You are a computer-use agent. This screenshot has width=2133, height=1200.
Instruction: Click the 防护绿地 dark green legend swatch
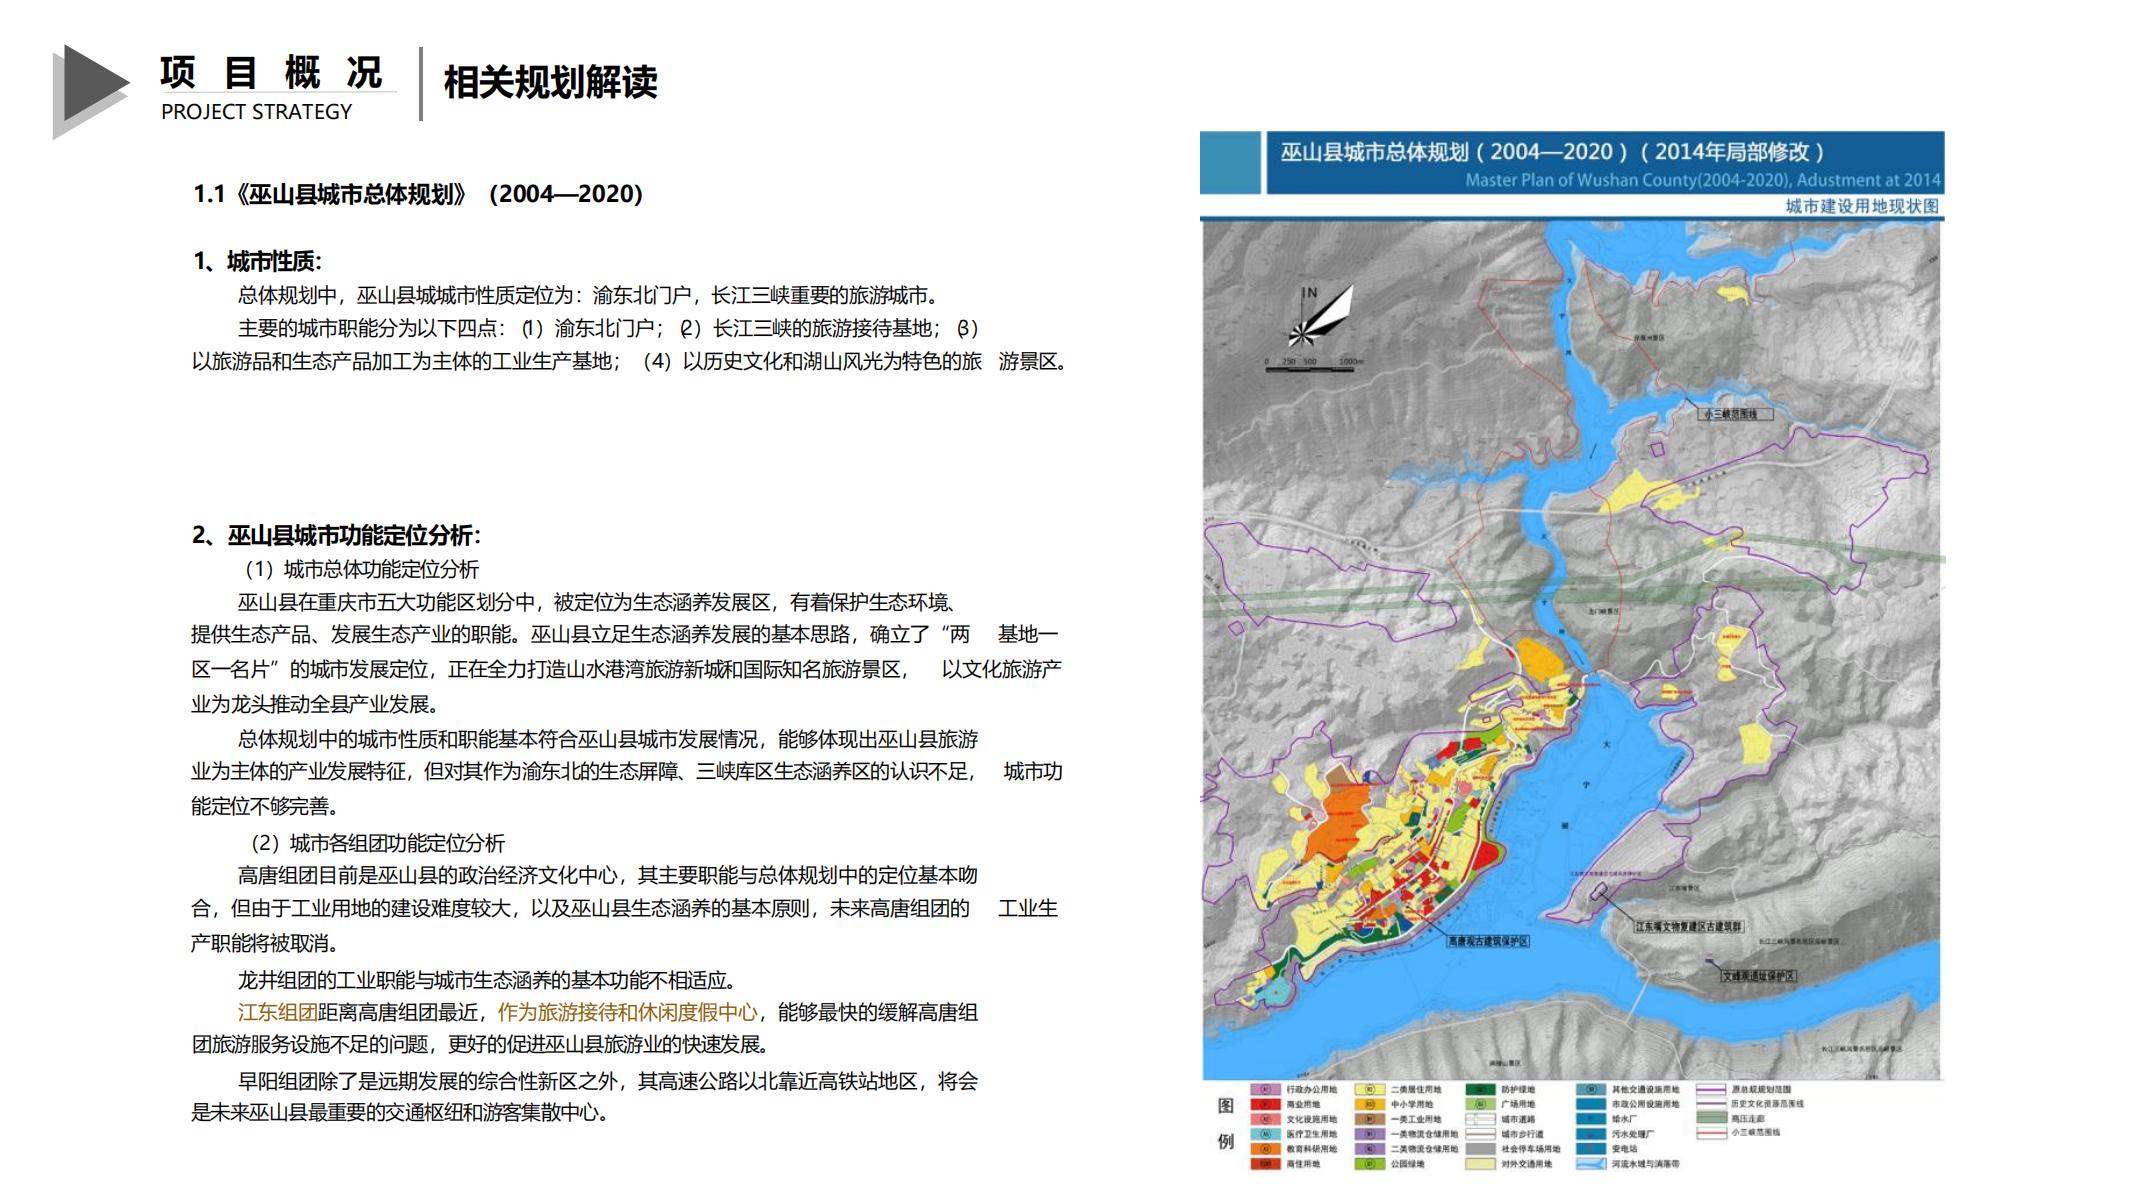point(1481,1089)
